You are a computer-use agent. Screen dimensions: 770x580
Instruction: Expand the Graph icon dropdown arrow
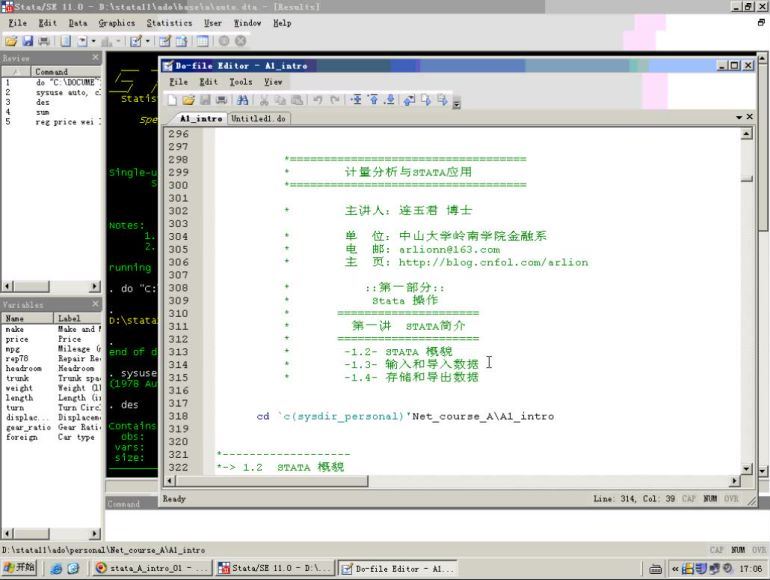pyautogui.click(x=118, y=41)
